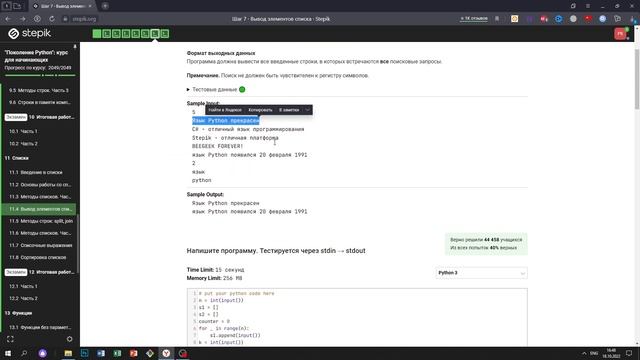
Task: Select lesson 11.4 Вывод элементов списка
Action: click(39, 209)
